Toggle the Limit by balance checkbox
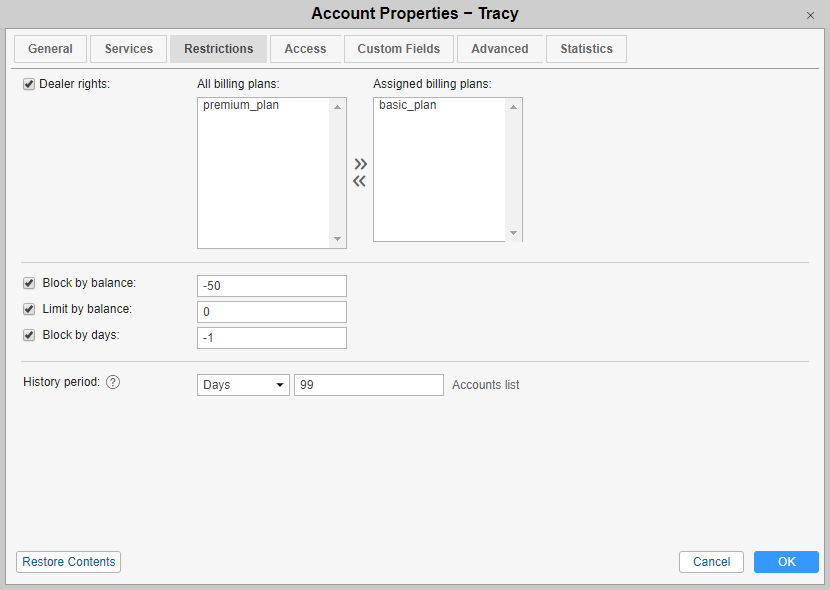 29,309
